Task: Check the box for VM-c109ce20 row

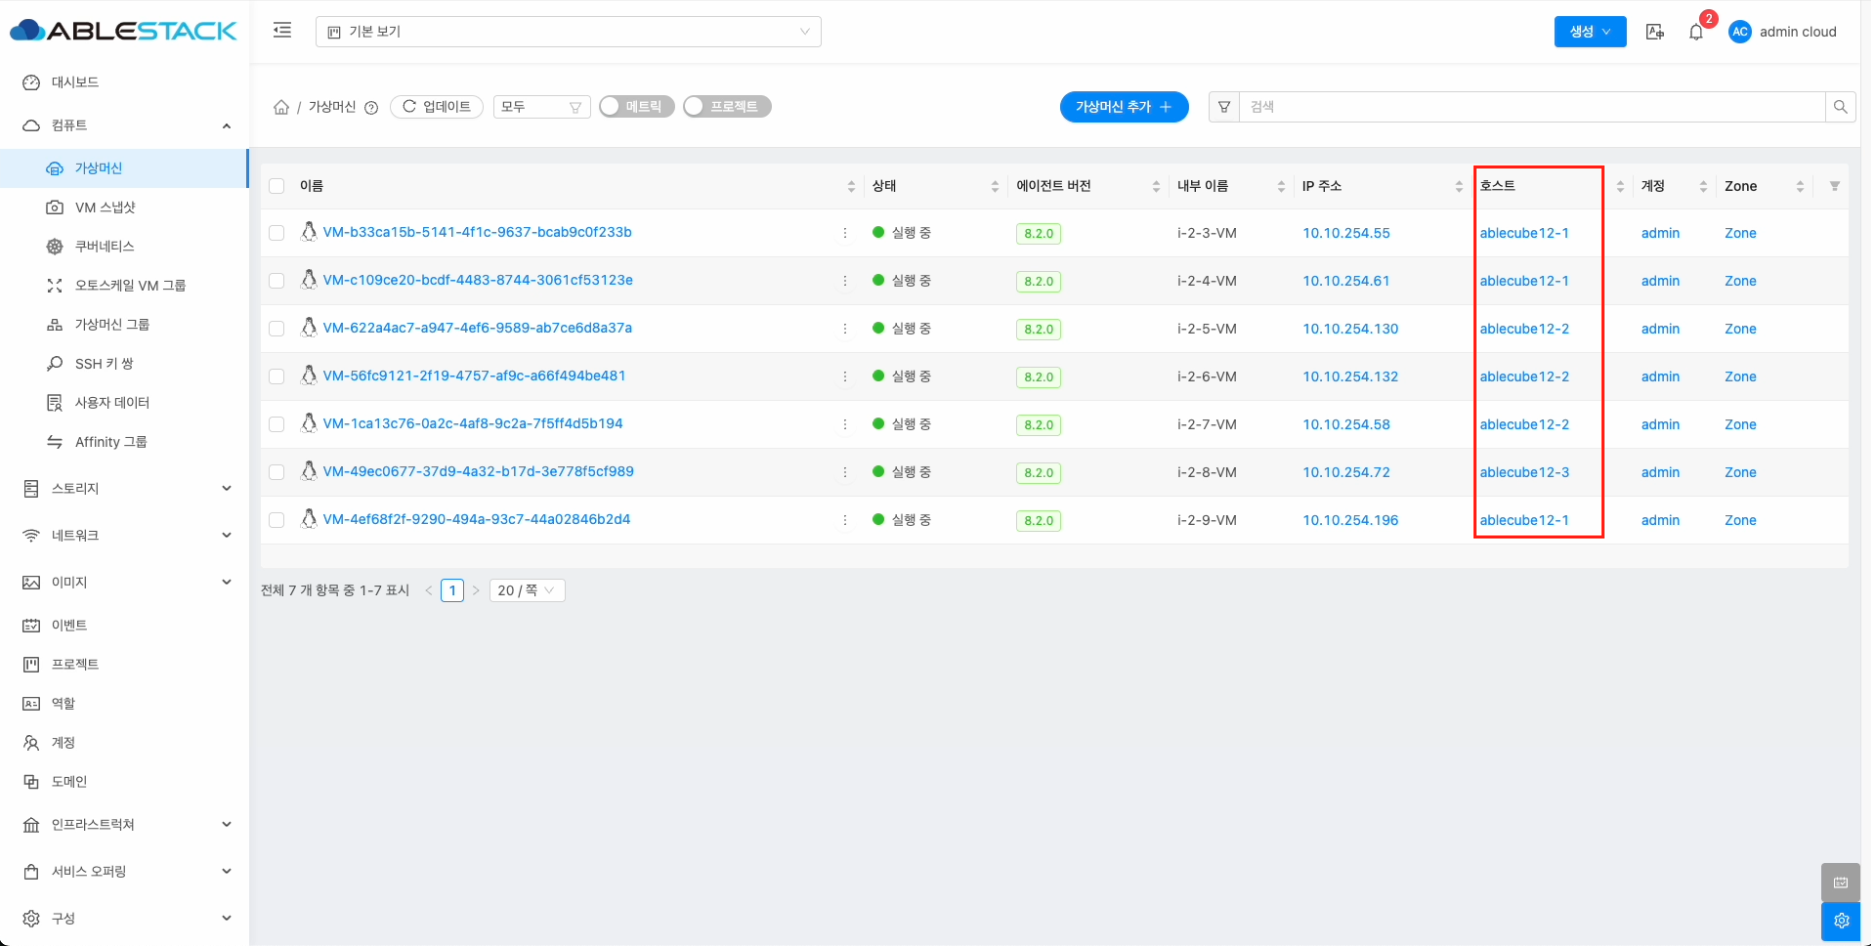Action: 277,281
